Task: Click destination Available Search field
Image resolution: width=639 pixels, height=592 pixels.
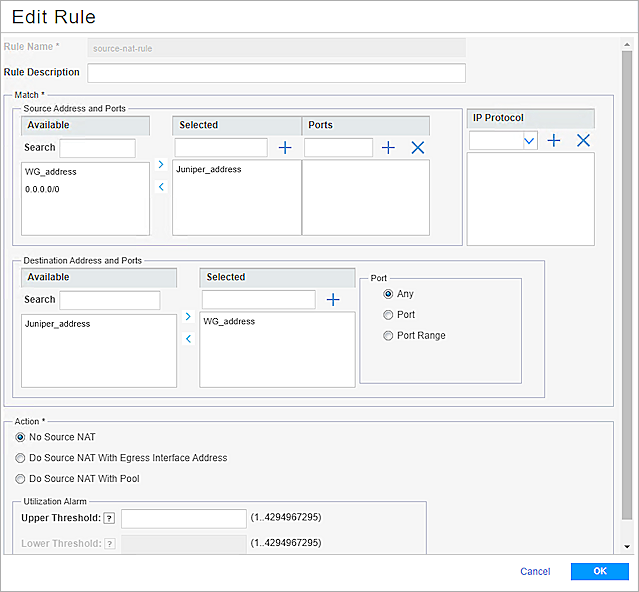Action: pyautogui.click(x=110, y=300)
